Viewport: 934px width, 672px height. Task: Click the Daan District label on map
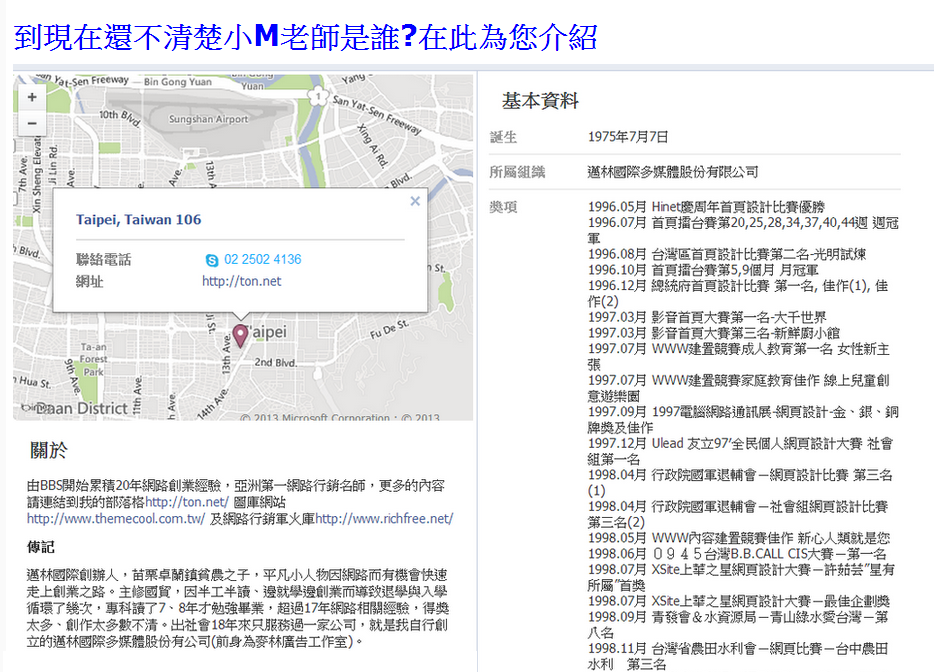(x=82, y=409)
